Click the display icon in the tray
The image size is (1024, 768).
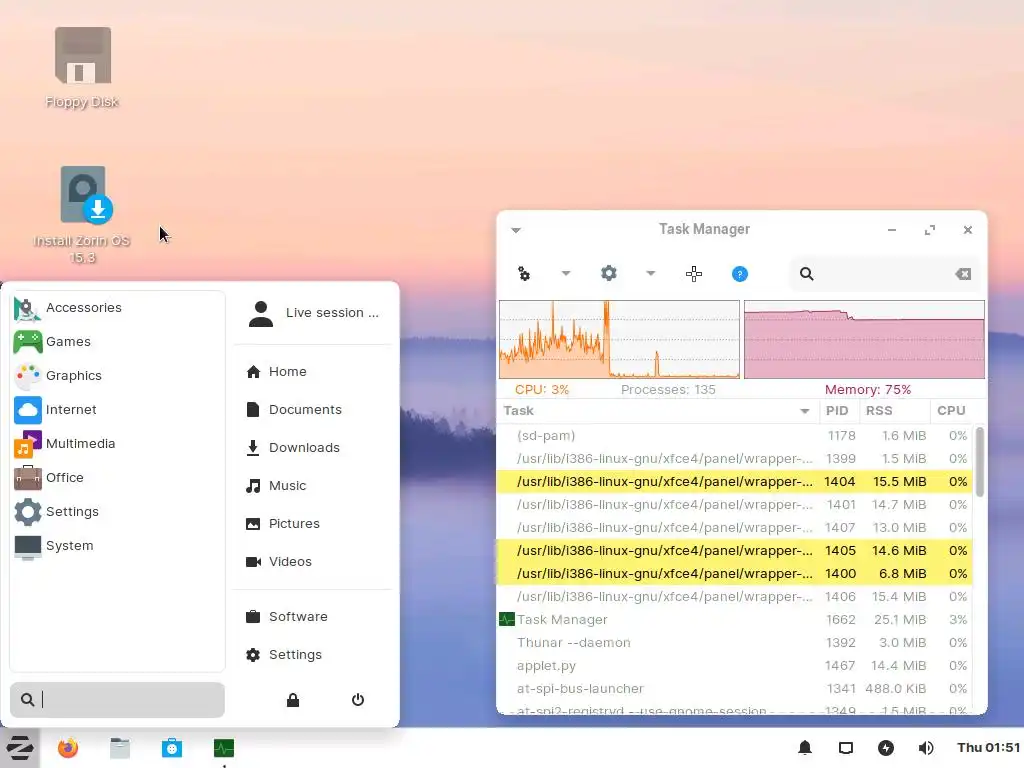(846, 748)
